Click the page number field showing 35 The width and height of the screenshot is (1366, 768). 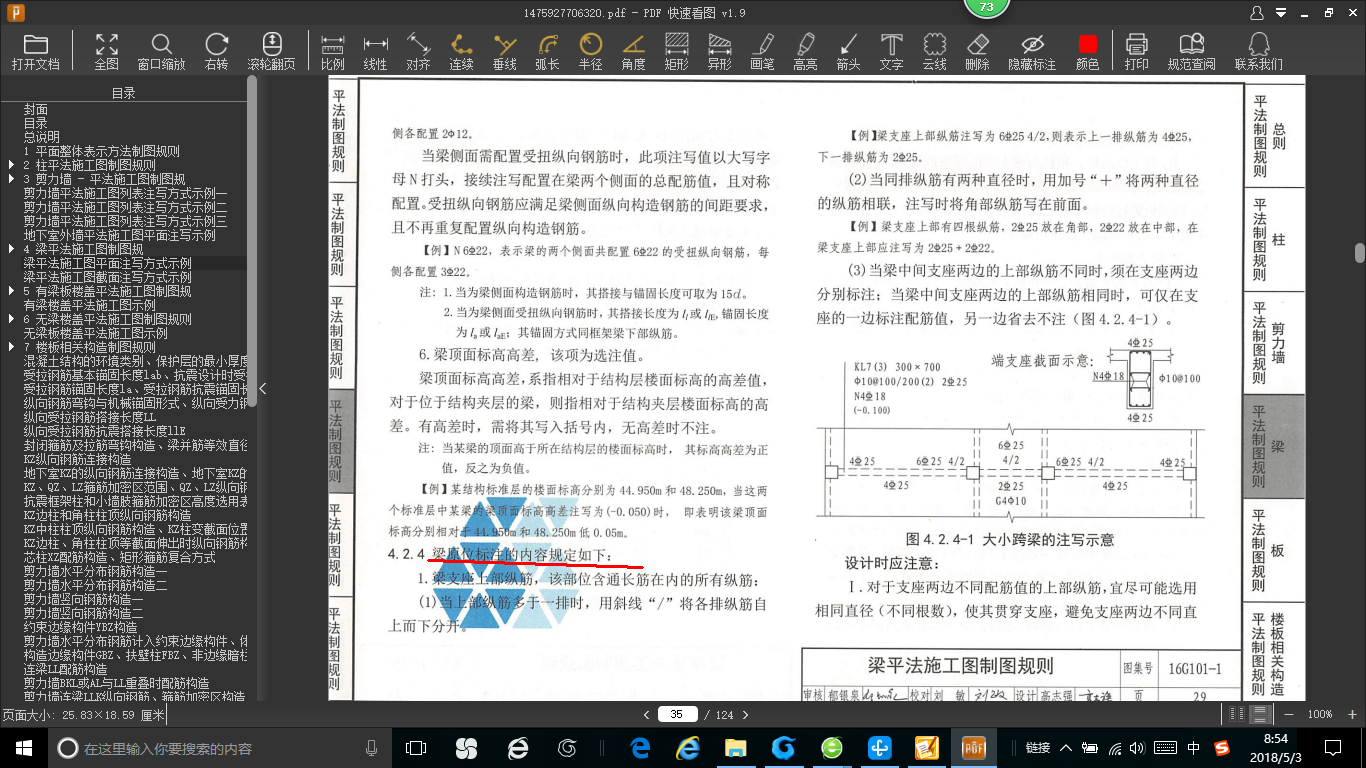(x=677, y=714)
